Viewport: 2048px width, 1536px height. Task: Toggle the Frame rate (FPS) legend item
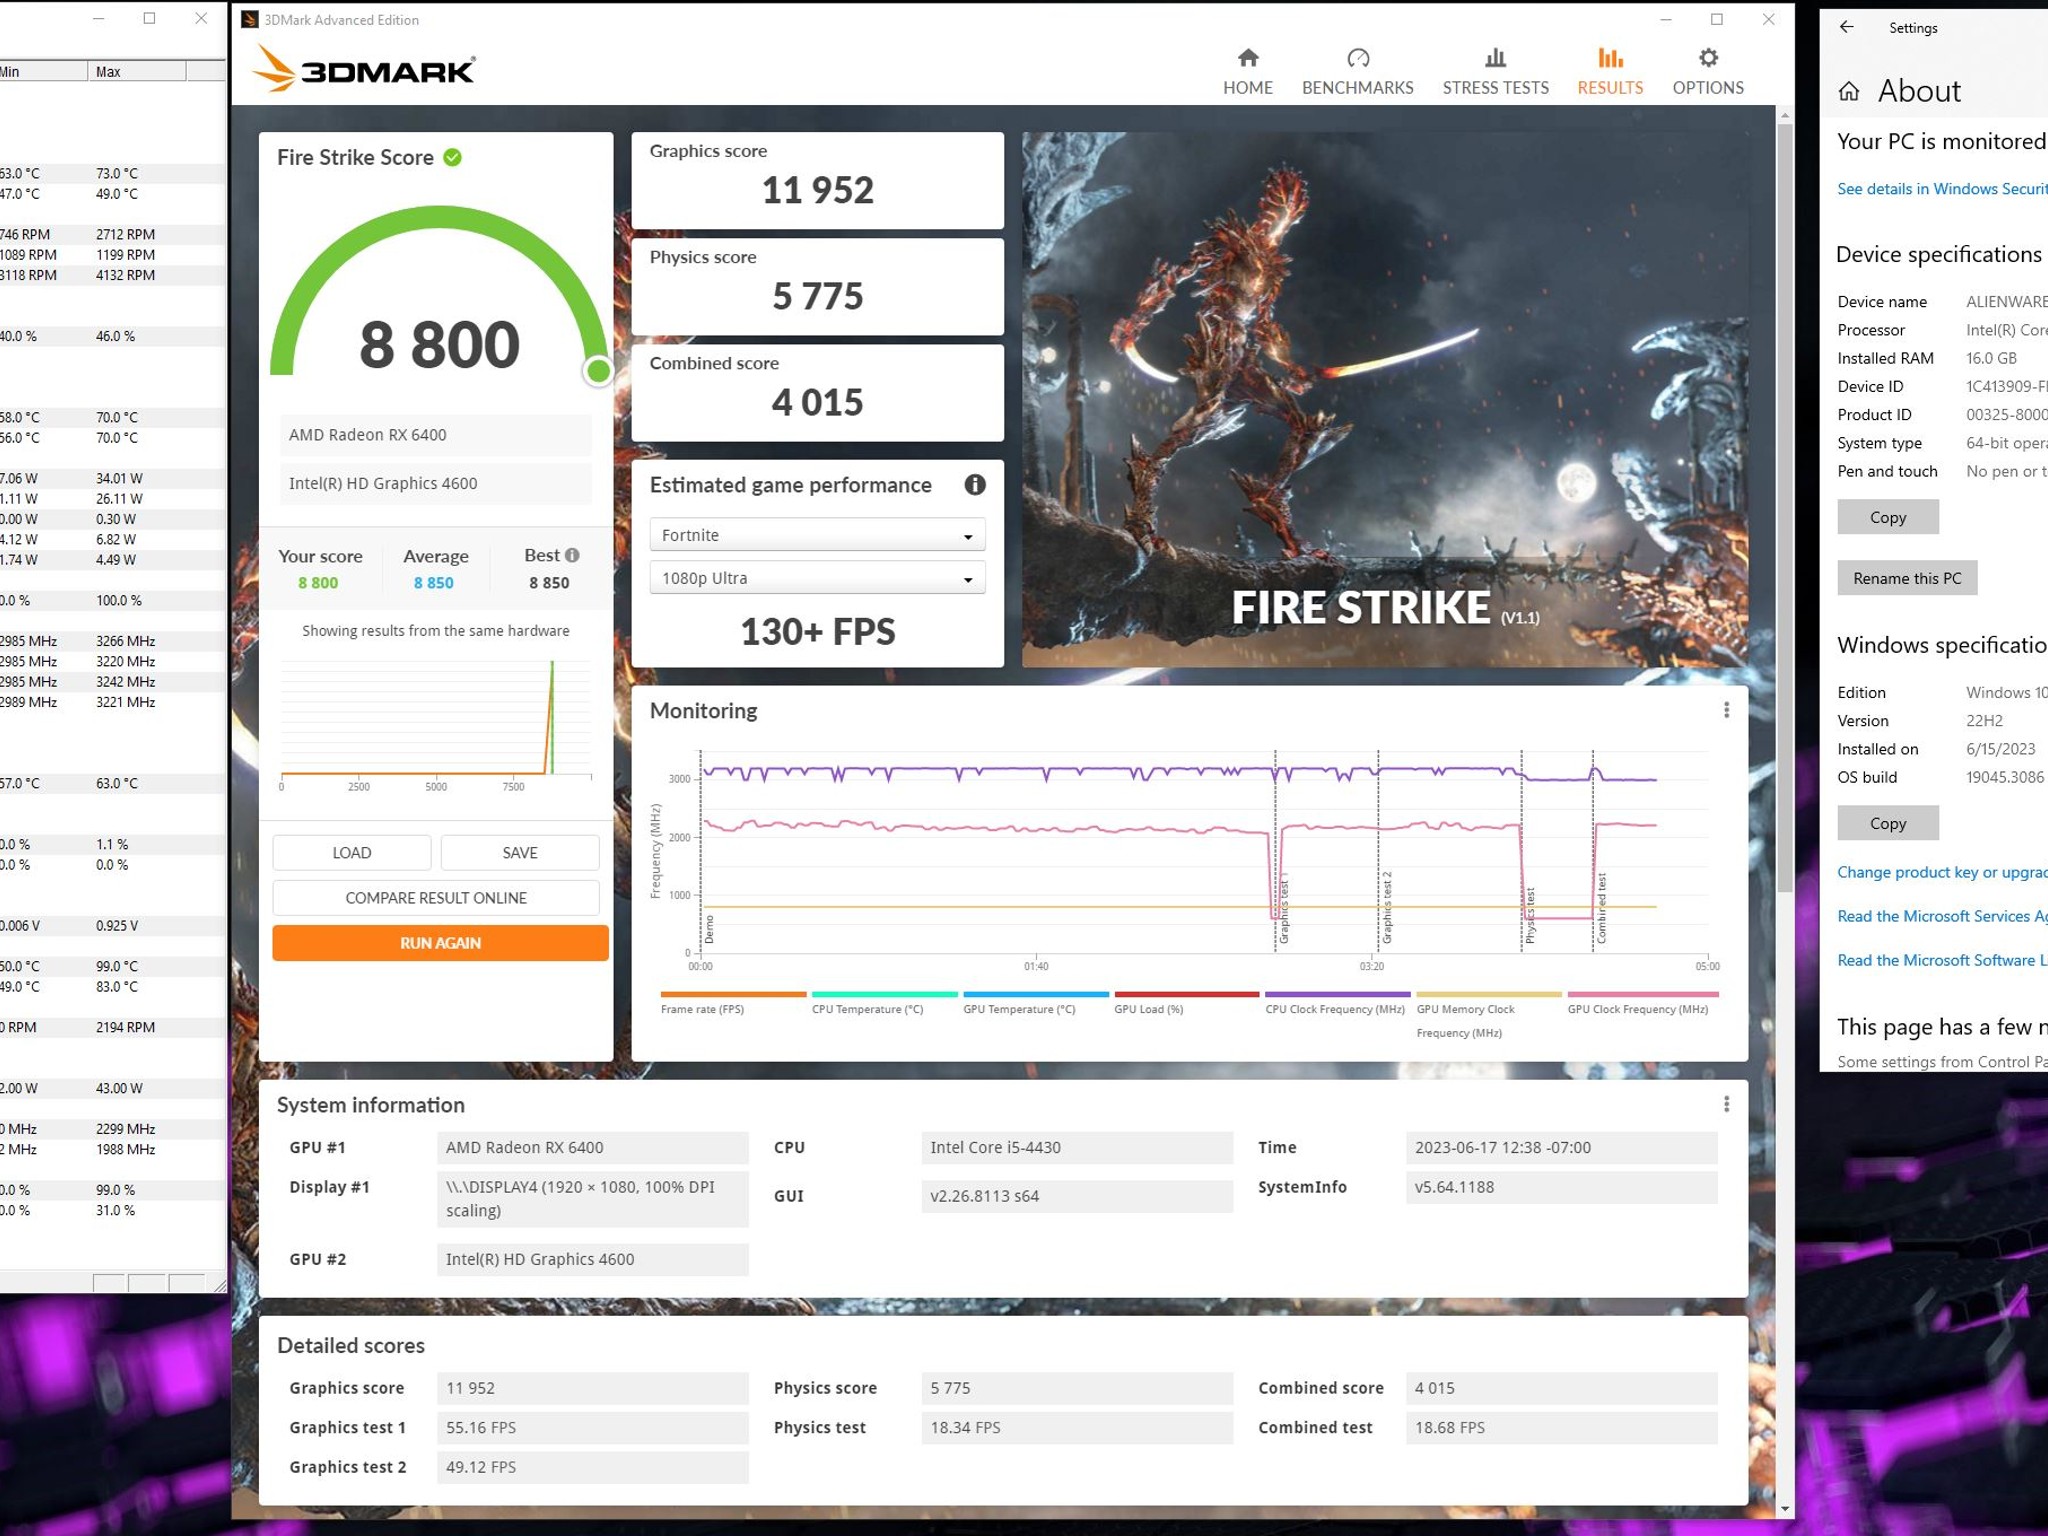pyautogui.click(x=733, y=1002)
